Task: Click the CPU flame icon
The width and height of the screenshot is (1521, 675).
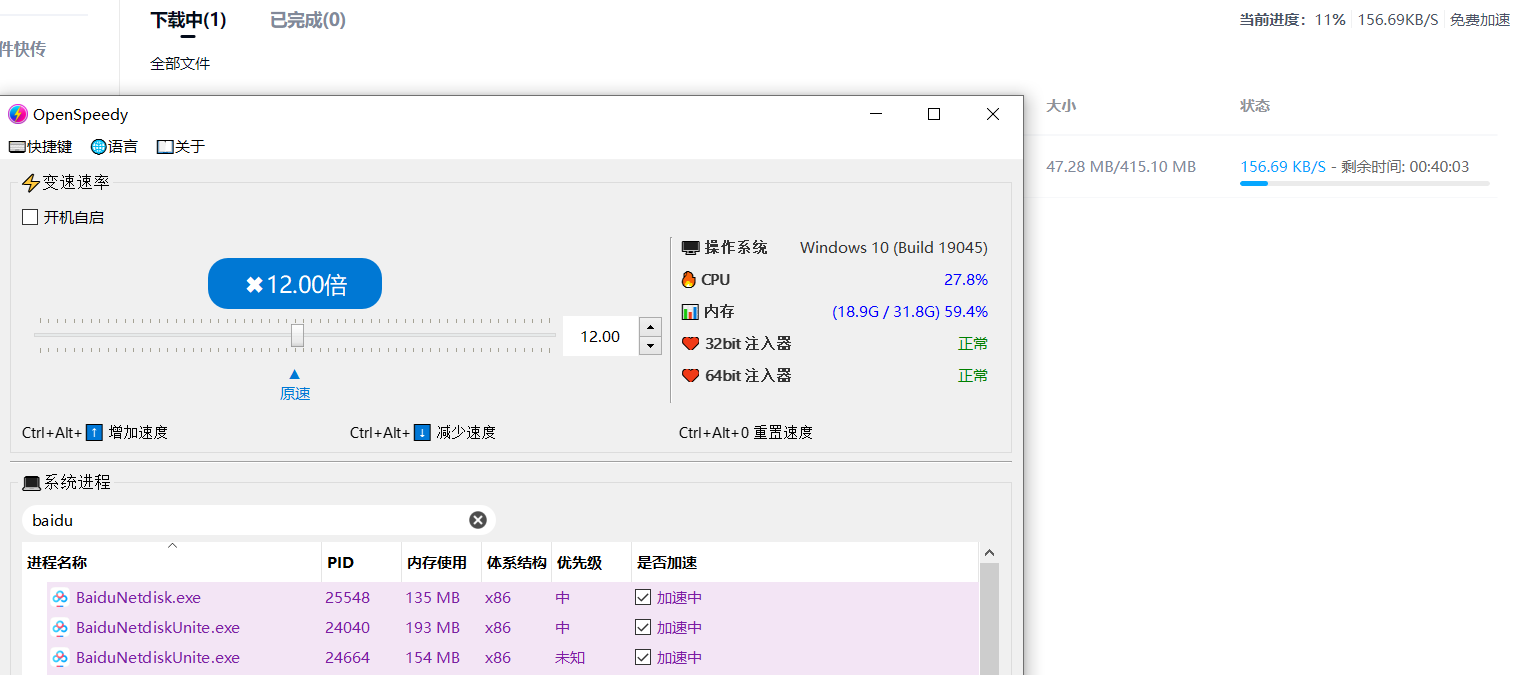Action: click(x=689, y=280)
